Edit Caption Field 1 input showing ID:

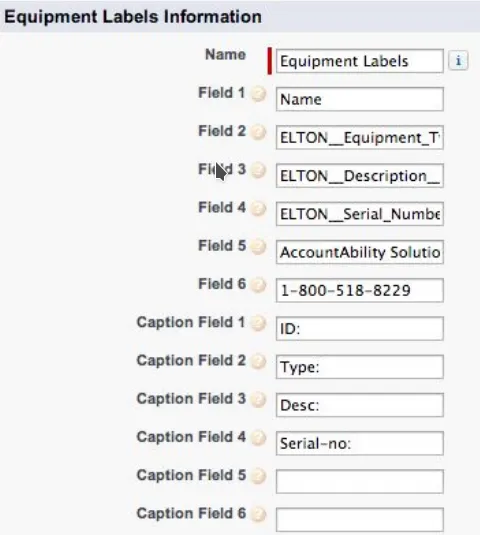click(x=360, y=329)
